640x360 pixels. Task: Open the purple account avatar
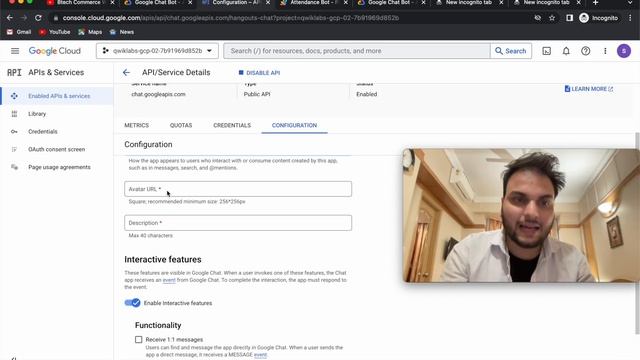point(624,51)
